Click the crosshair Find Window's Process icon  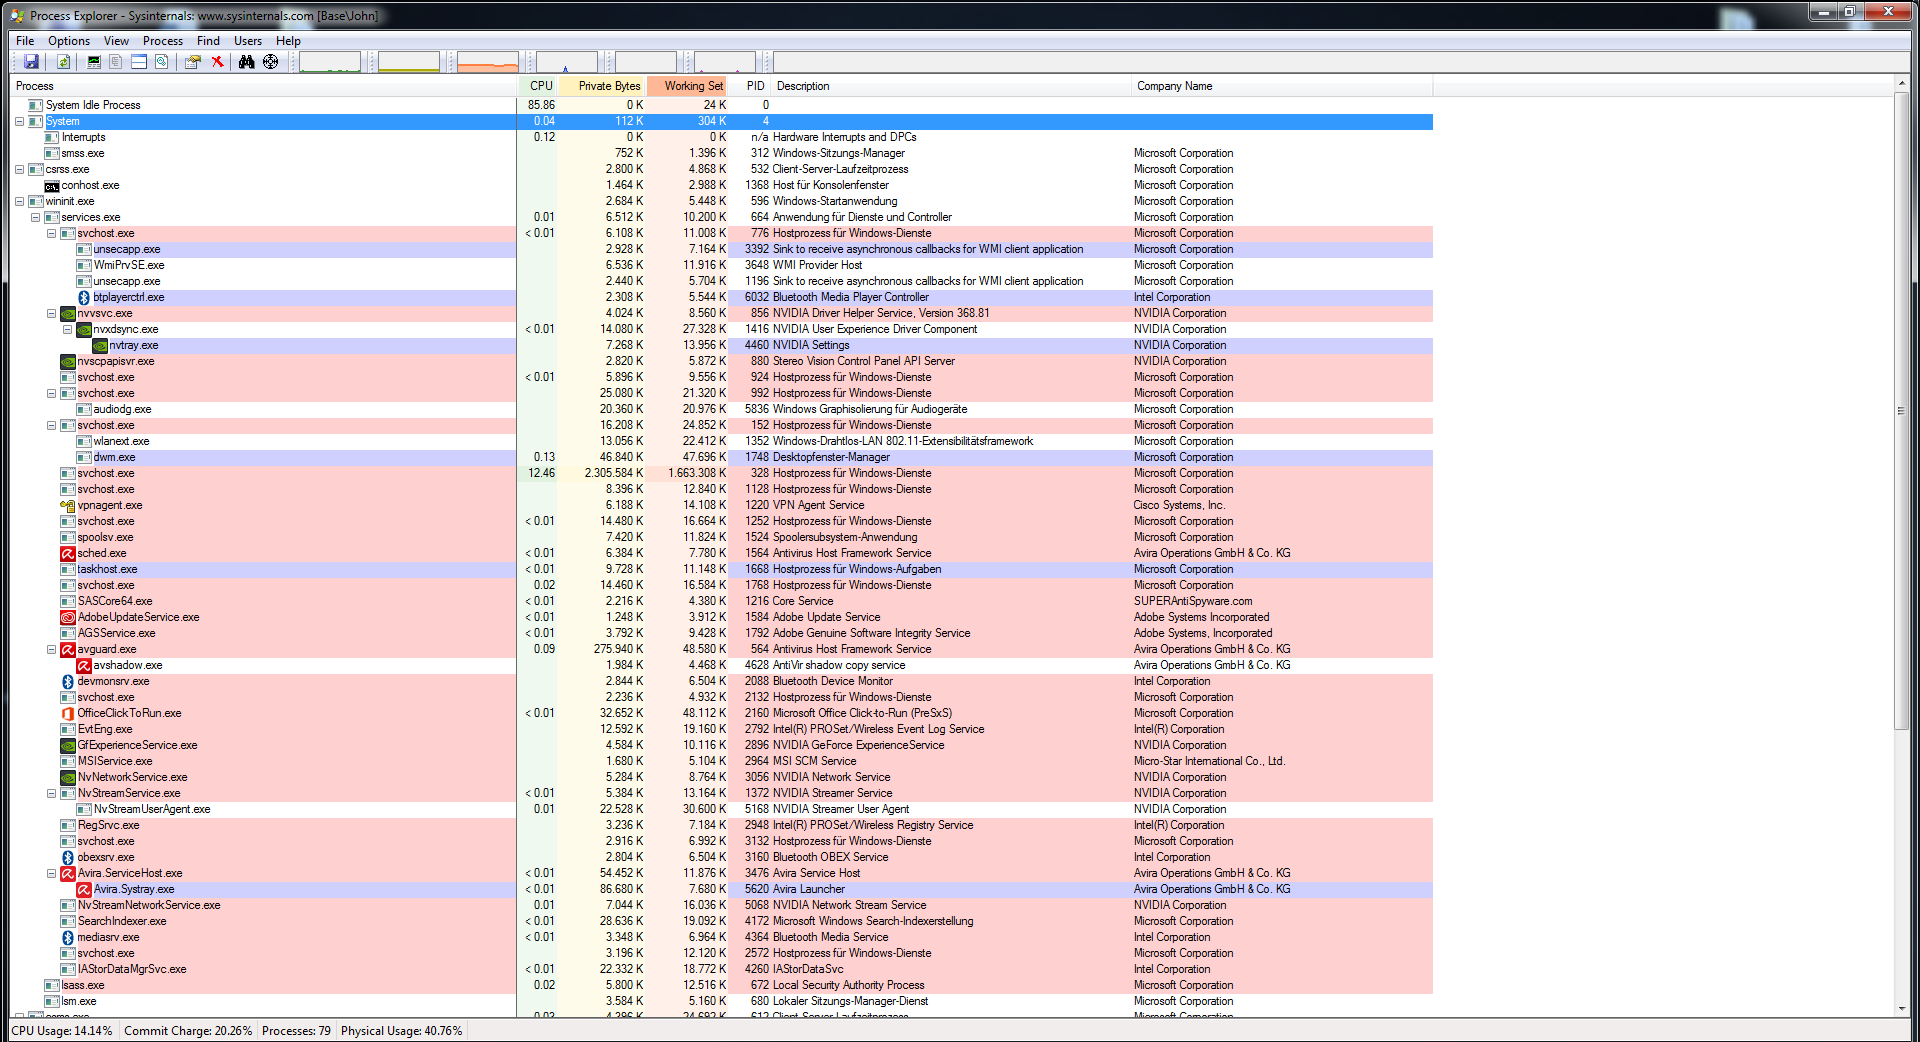point(270,62)
